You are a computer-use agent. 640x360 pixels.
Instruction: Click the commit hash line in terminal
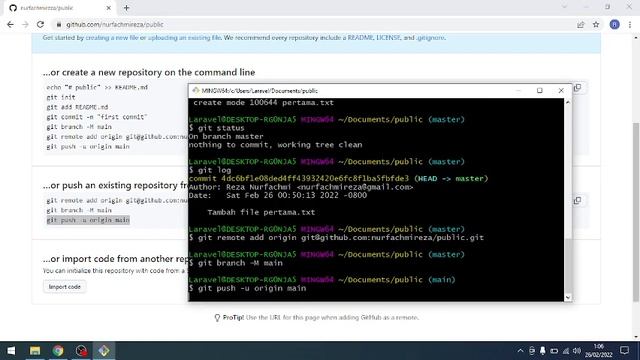pos(338,178)
